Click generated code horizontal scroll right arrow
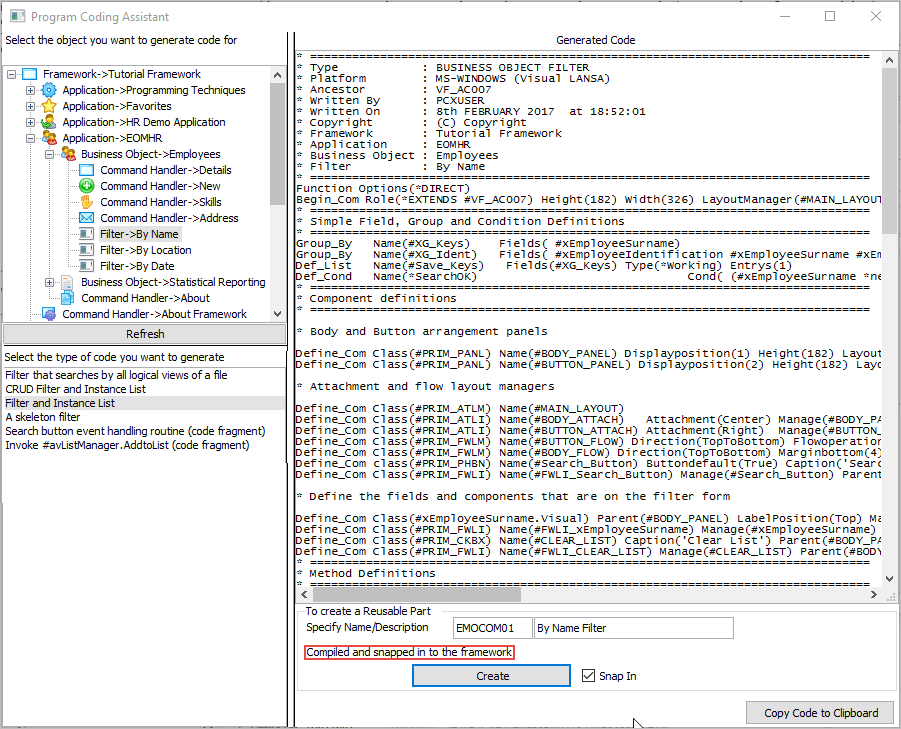 [x=873, y=595]
